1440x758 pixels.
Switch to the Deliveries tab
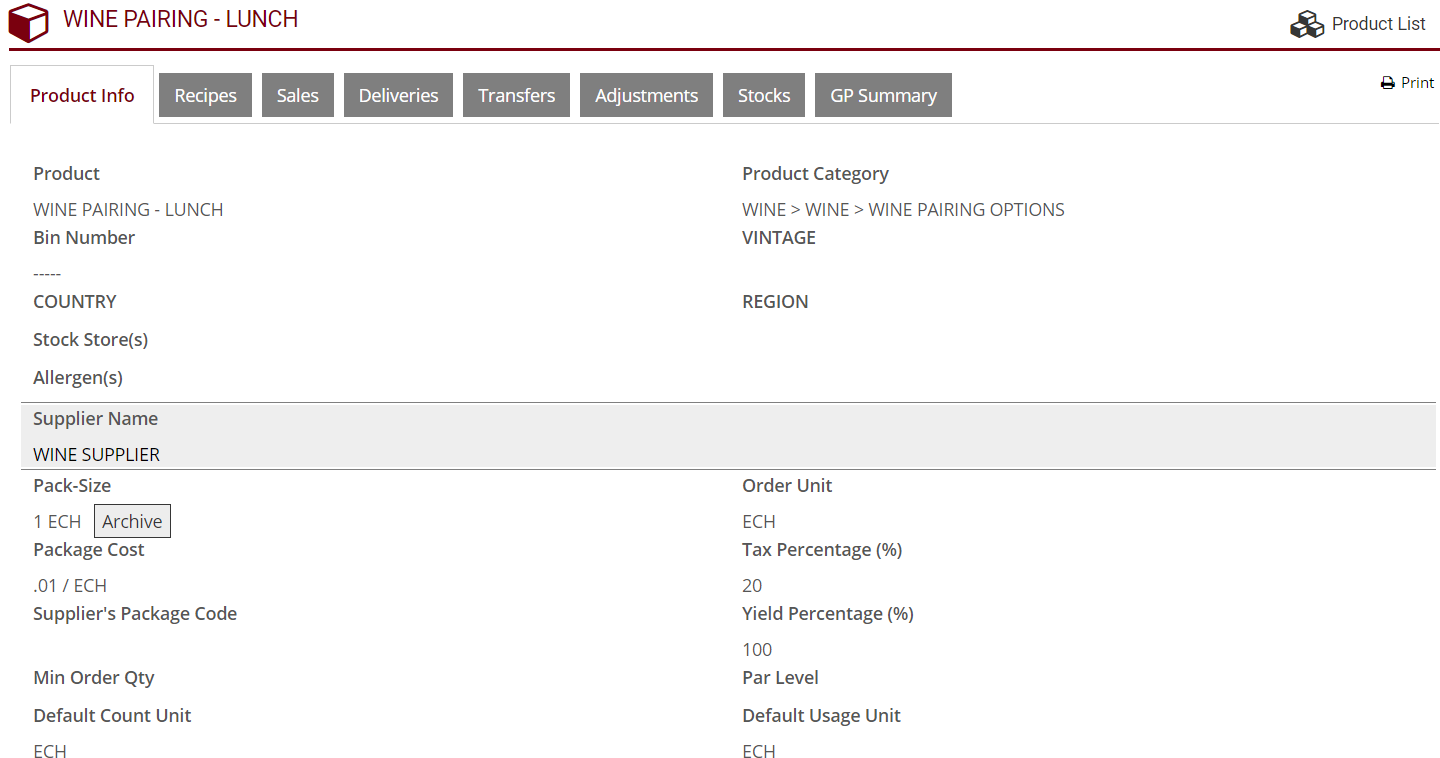(398, 94)
